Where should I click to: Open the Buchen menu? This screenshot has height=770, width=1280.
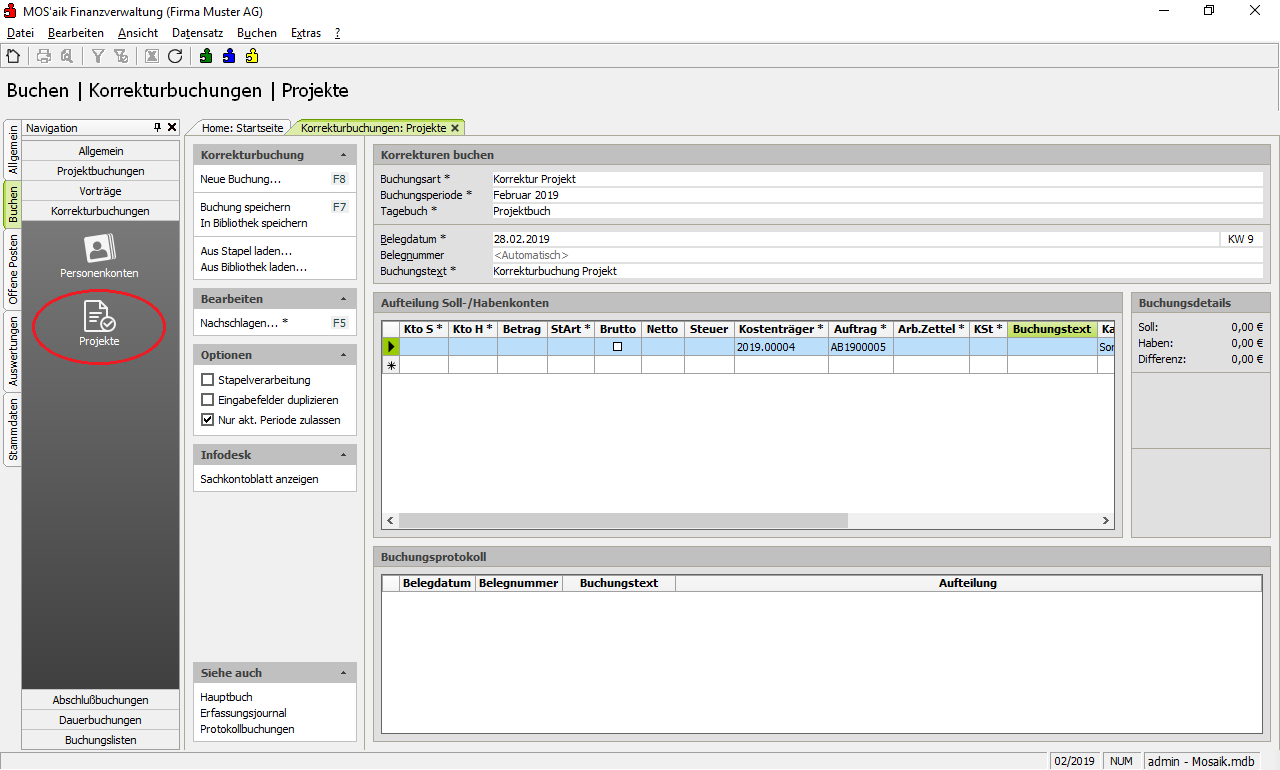tap(257, 33)
